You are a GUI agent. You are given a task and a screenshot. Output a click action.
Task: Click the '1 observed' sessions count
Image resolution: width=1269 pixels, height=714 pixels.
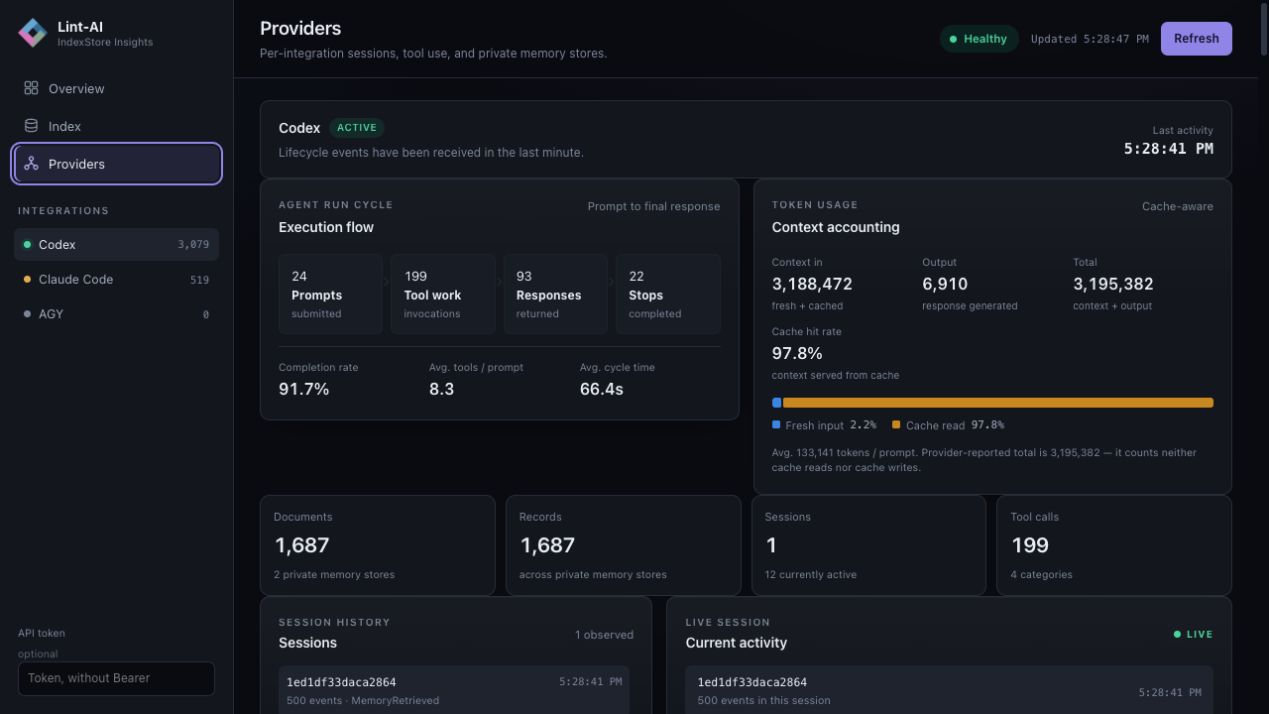pos(604,634)
